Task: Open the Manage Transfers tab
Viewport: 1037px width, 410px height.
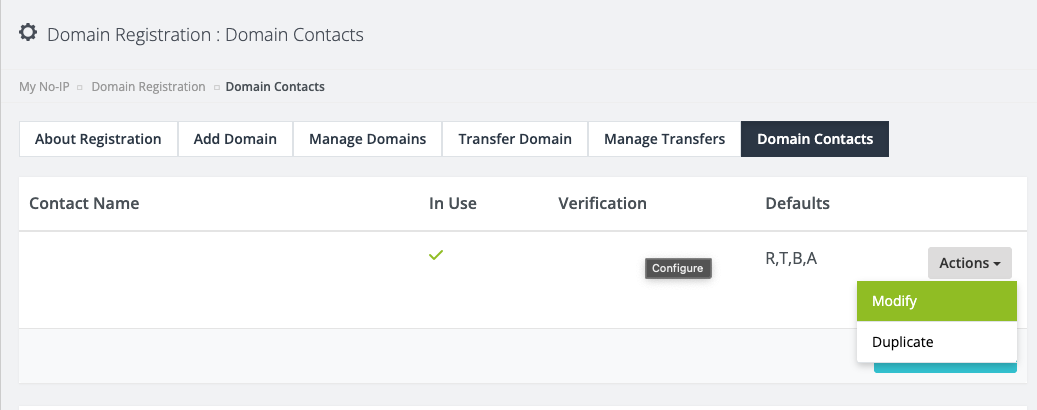Action: point(664,139)
